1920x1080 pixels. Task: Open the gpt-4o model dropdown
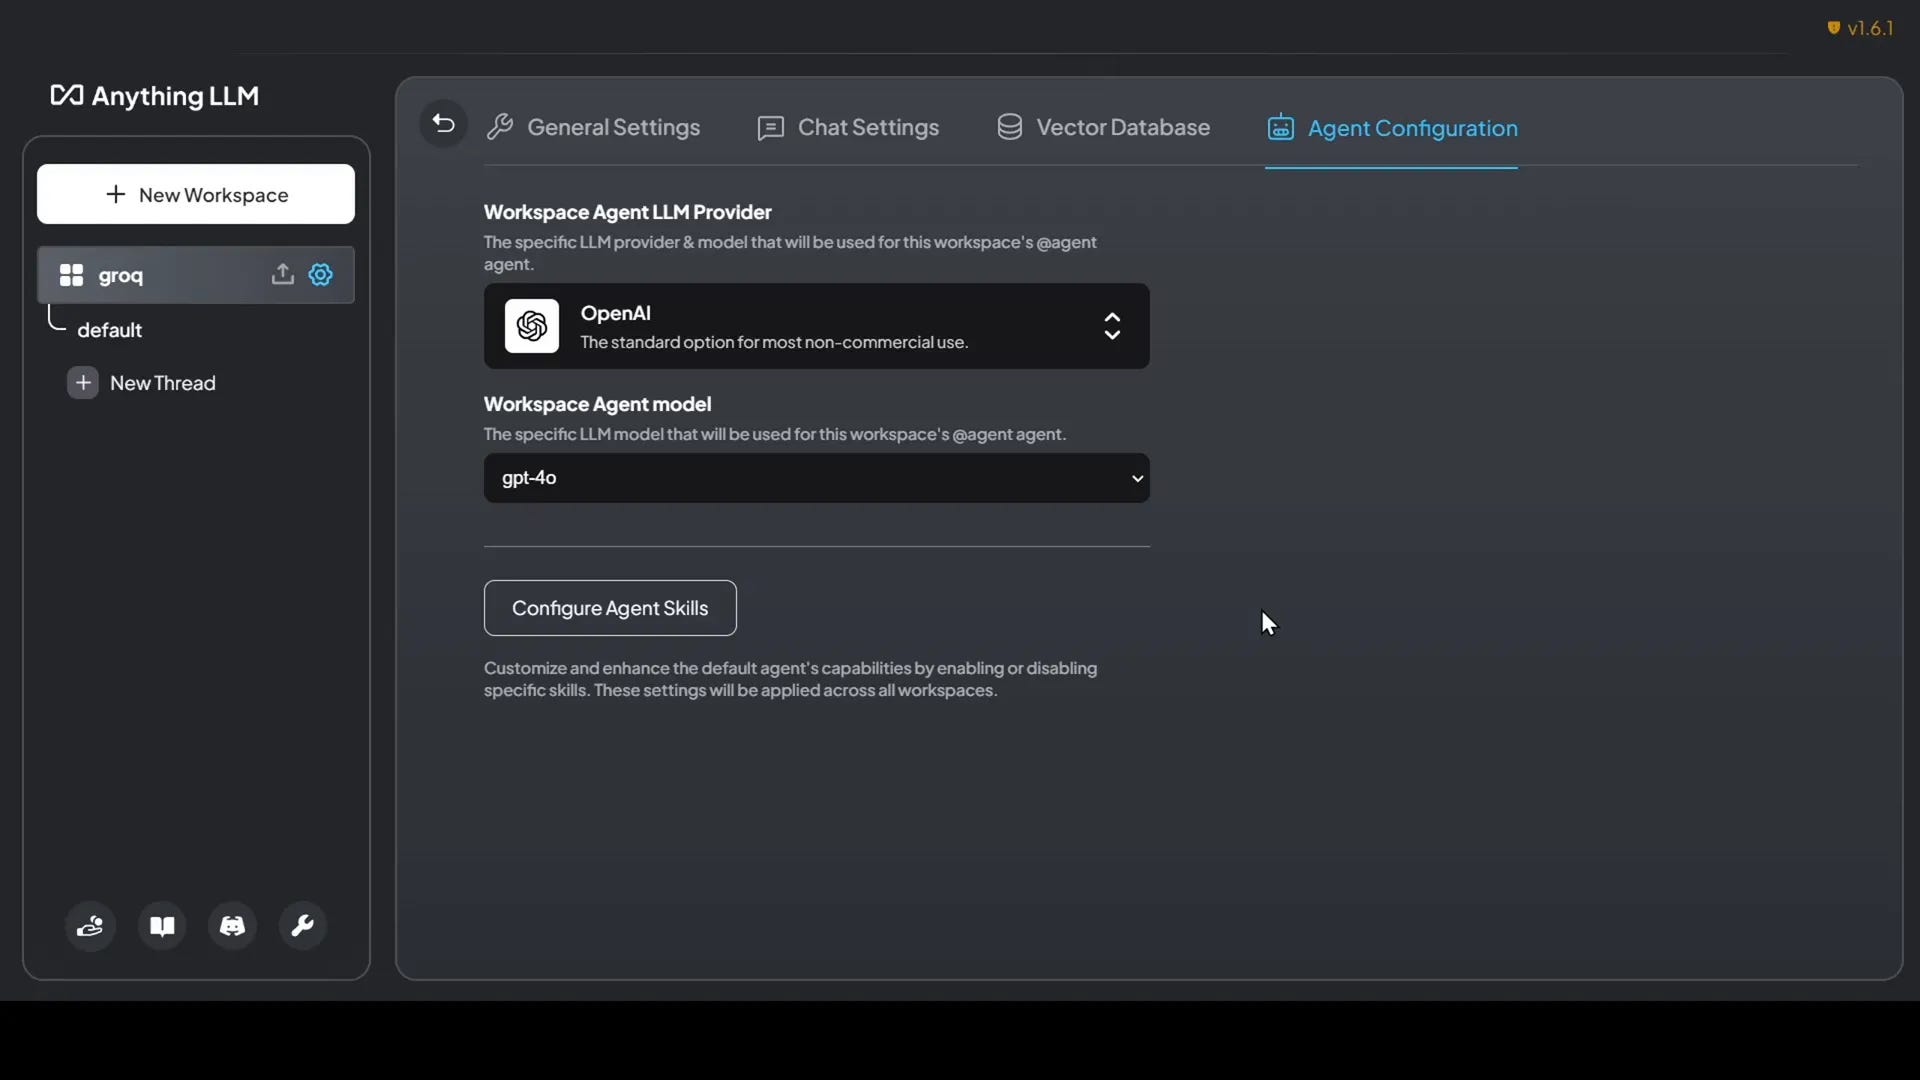[815, 478]
